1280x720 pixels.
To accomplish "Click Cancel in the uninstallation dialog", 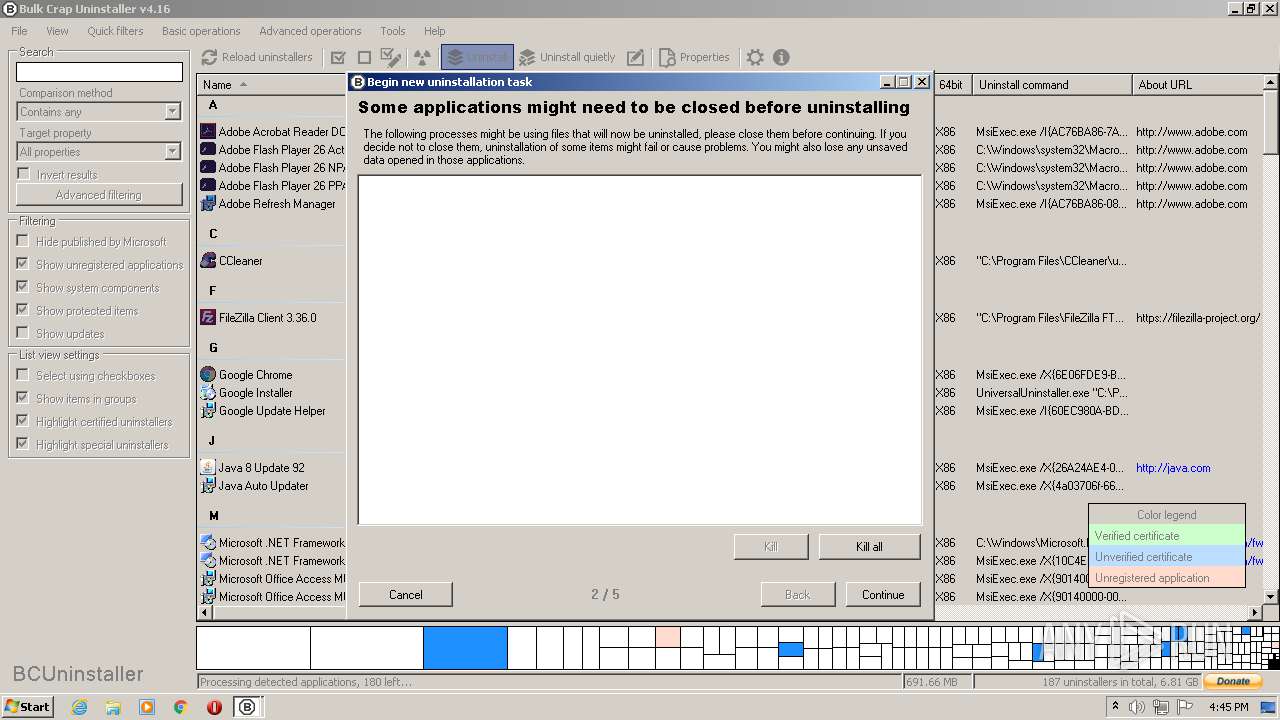I will [x=405, y=594].
